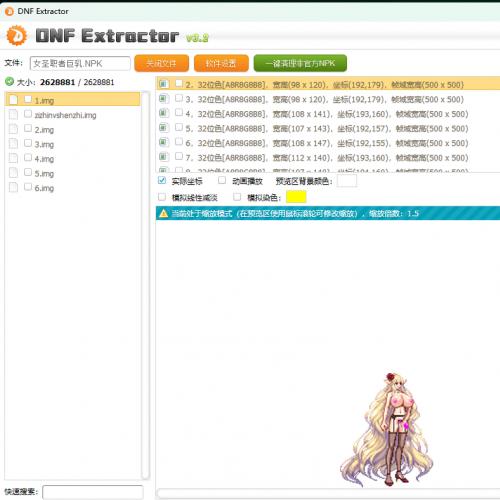Tick the checkbox of frame 3 row
Image resolution: width=500 pixels, height=500 pixels.
pos(179,98)
